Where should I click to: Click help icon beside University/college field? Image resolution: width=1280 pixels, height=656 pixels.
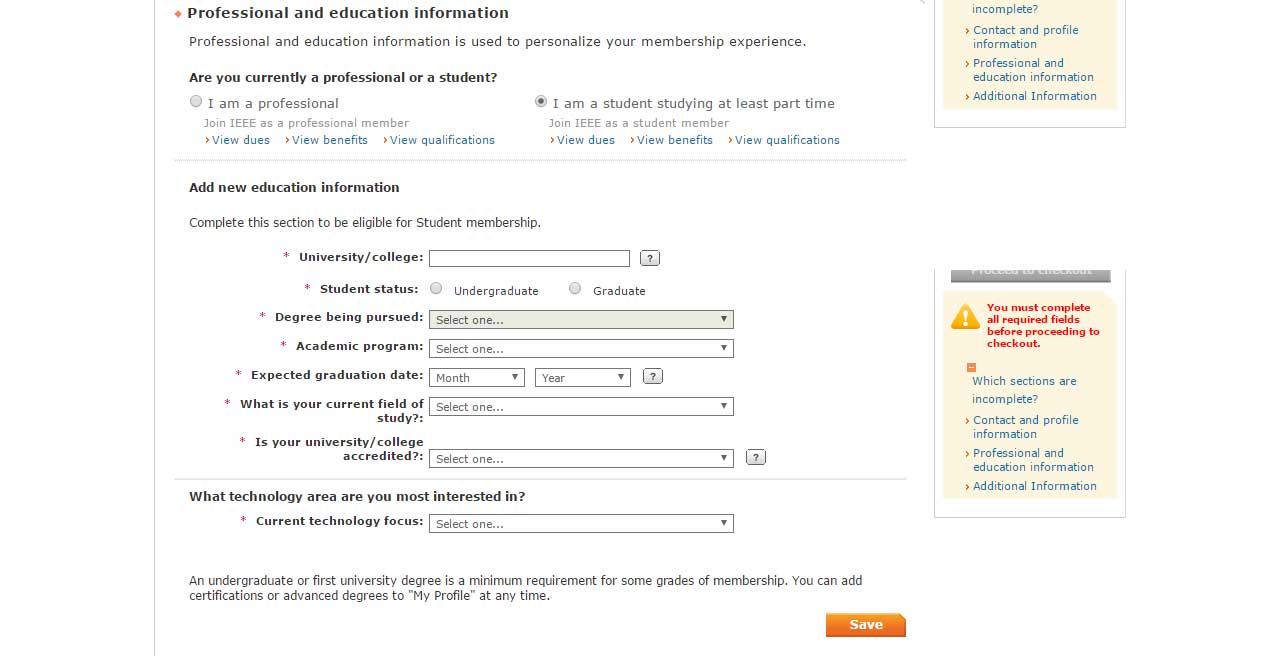[x=650, y=258]
